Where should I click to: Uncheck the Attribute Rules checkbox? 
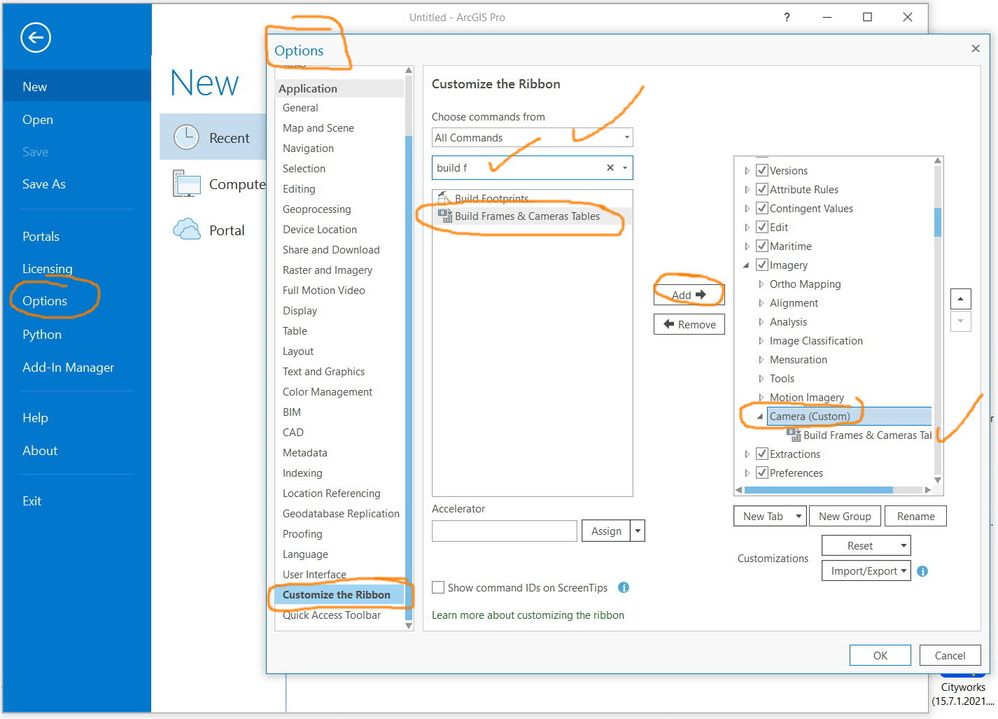762,189
